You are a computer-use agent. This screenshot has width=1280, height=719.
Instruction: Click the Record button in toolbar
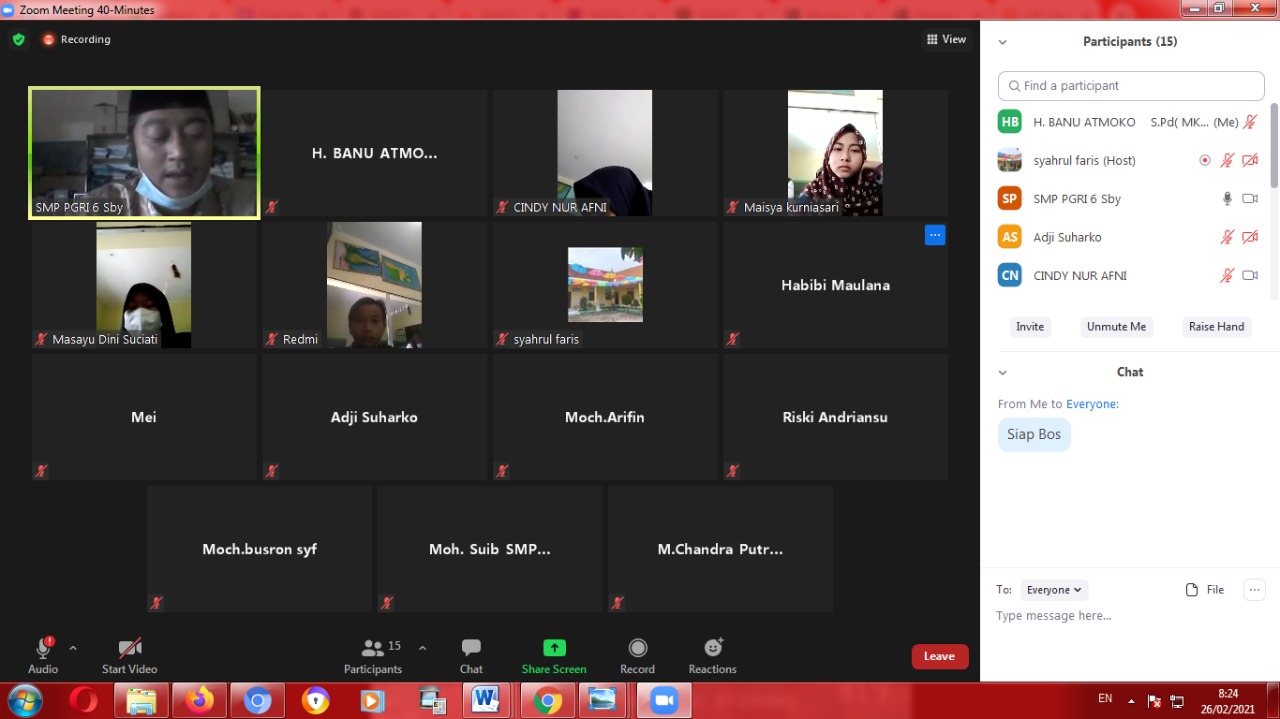point(637,656)
